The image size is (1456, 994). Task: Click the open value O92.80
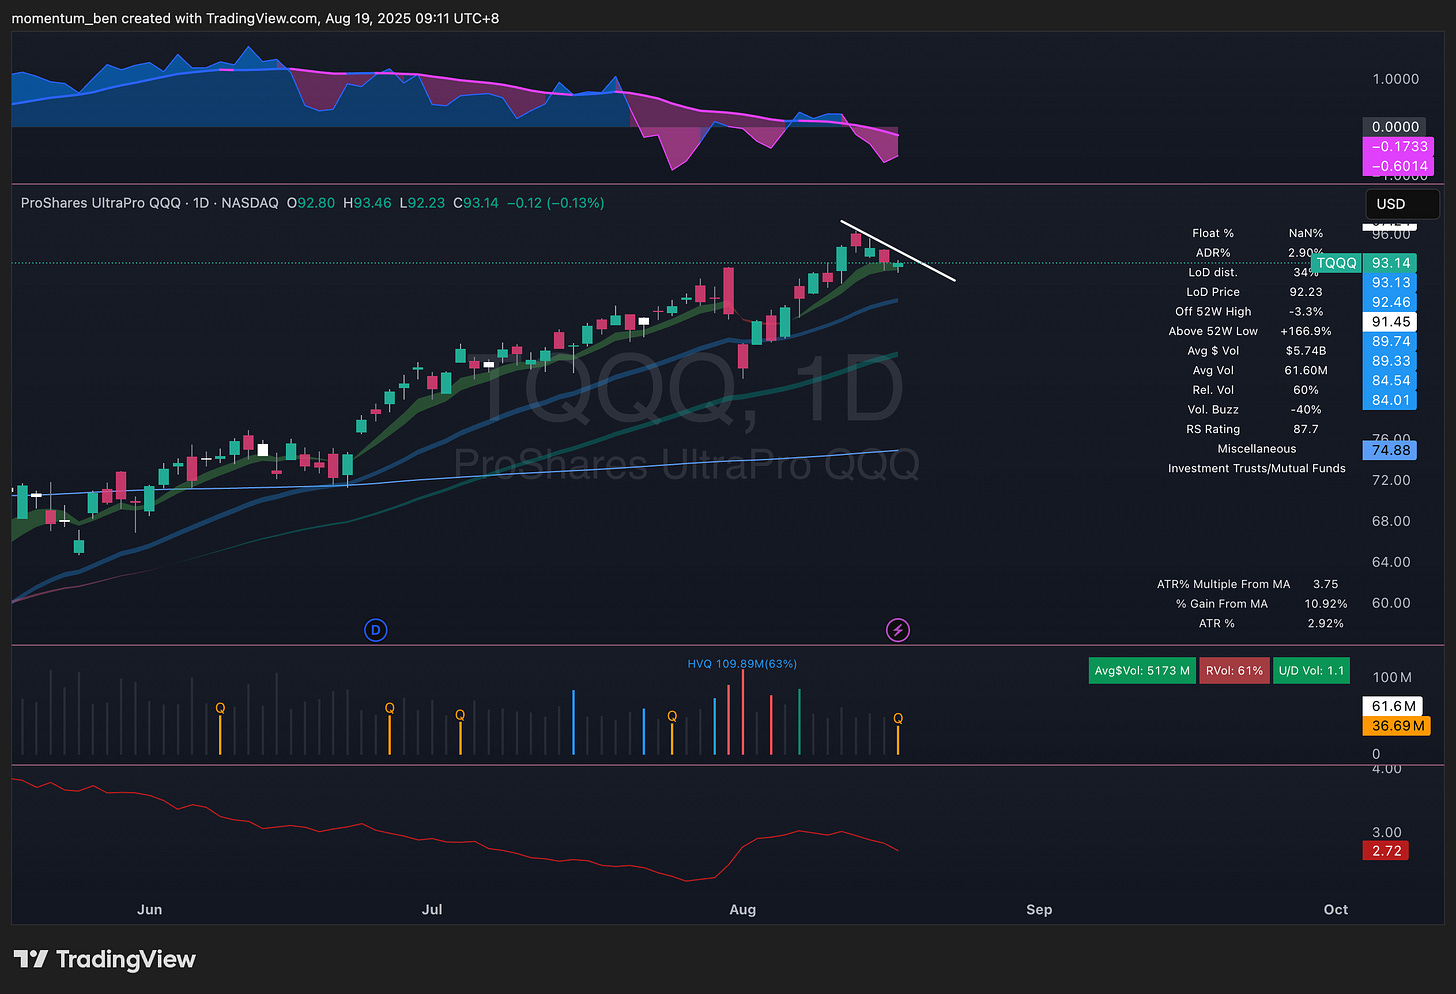(x=311, y=203)
